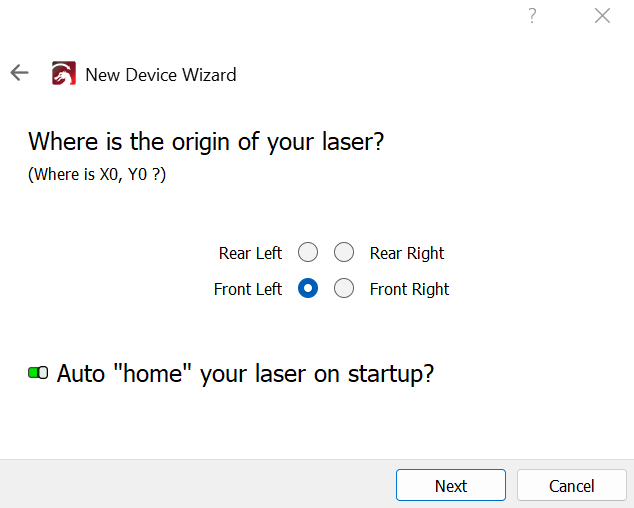Click the empty footer bar left of Next
The height and width of the screenshot is (508, 634).
coord(200,485)
